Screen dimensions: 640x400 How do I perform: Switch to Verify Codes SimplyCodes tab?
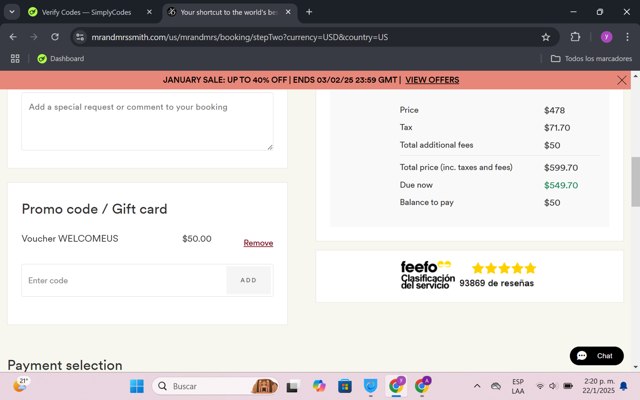click(x=86, y=12)
